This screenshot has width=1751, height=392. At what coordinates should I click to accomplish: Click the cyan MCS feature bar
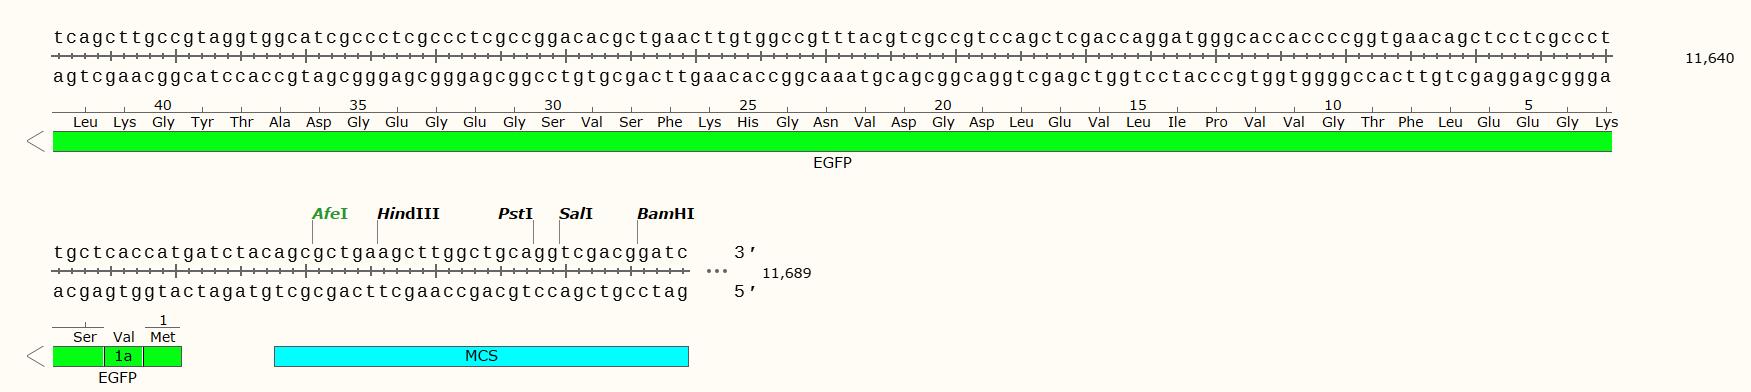481,356
